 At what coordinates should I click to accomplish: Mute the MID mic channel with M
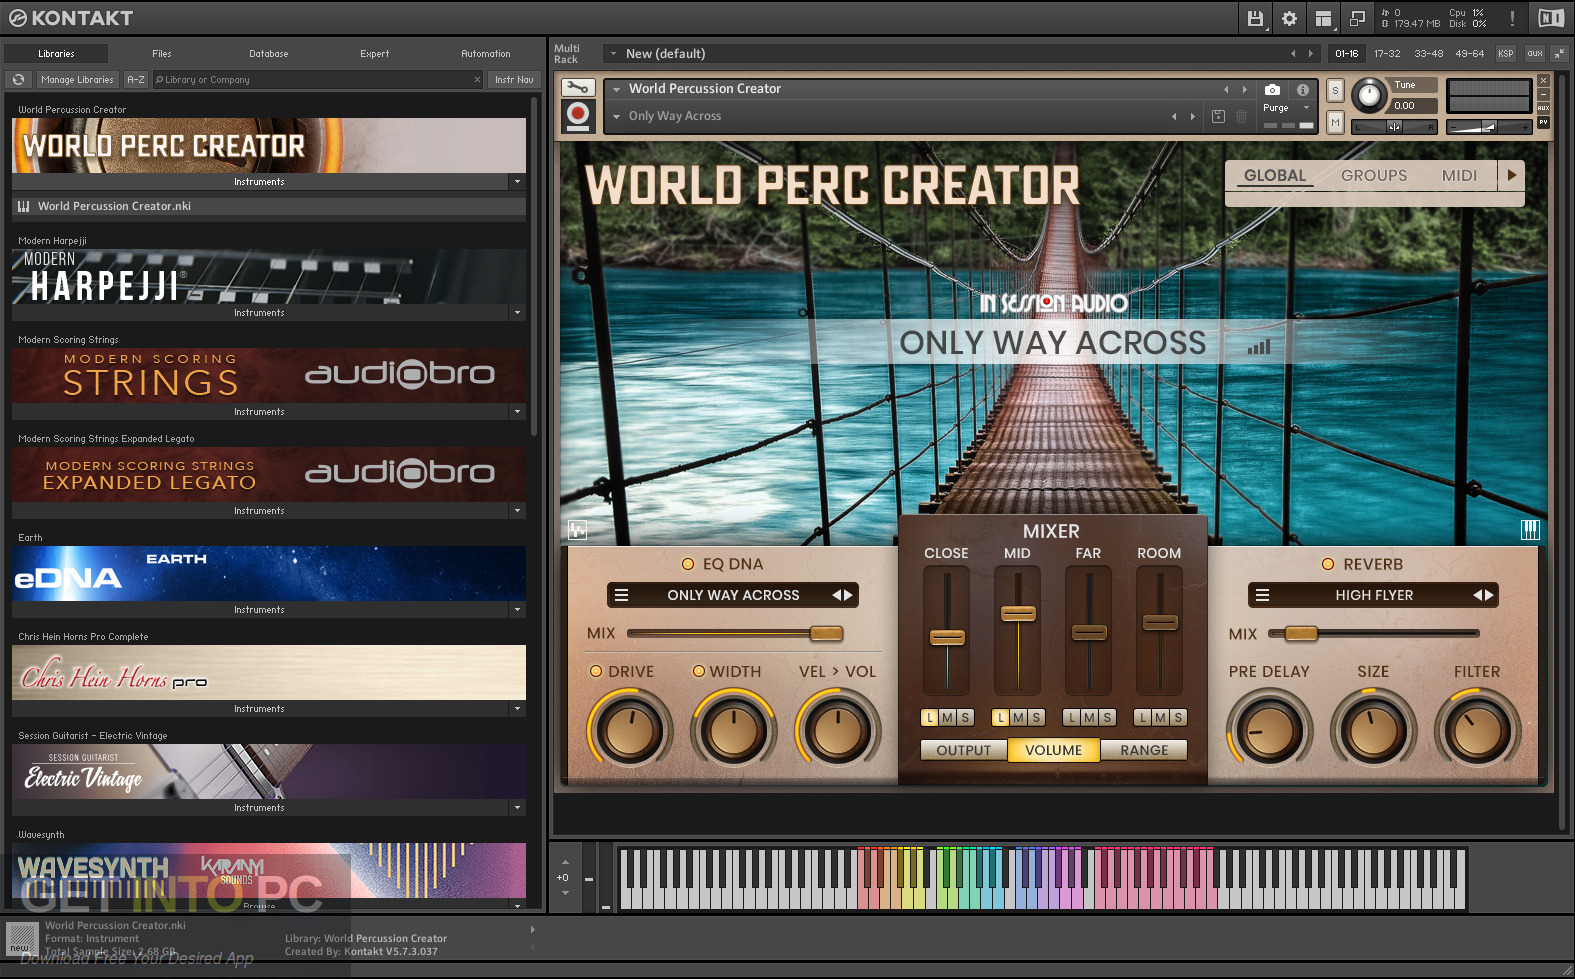(x=1018, y=717)
